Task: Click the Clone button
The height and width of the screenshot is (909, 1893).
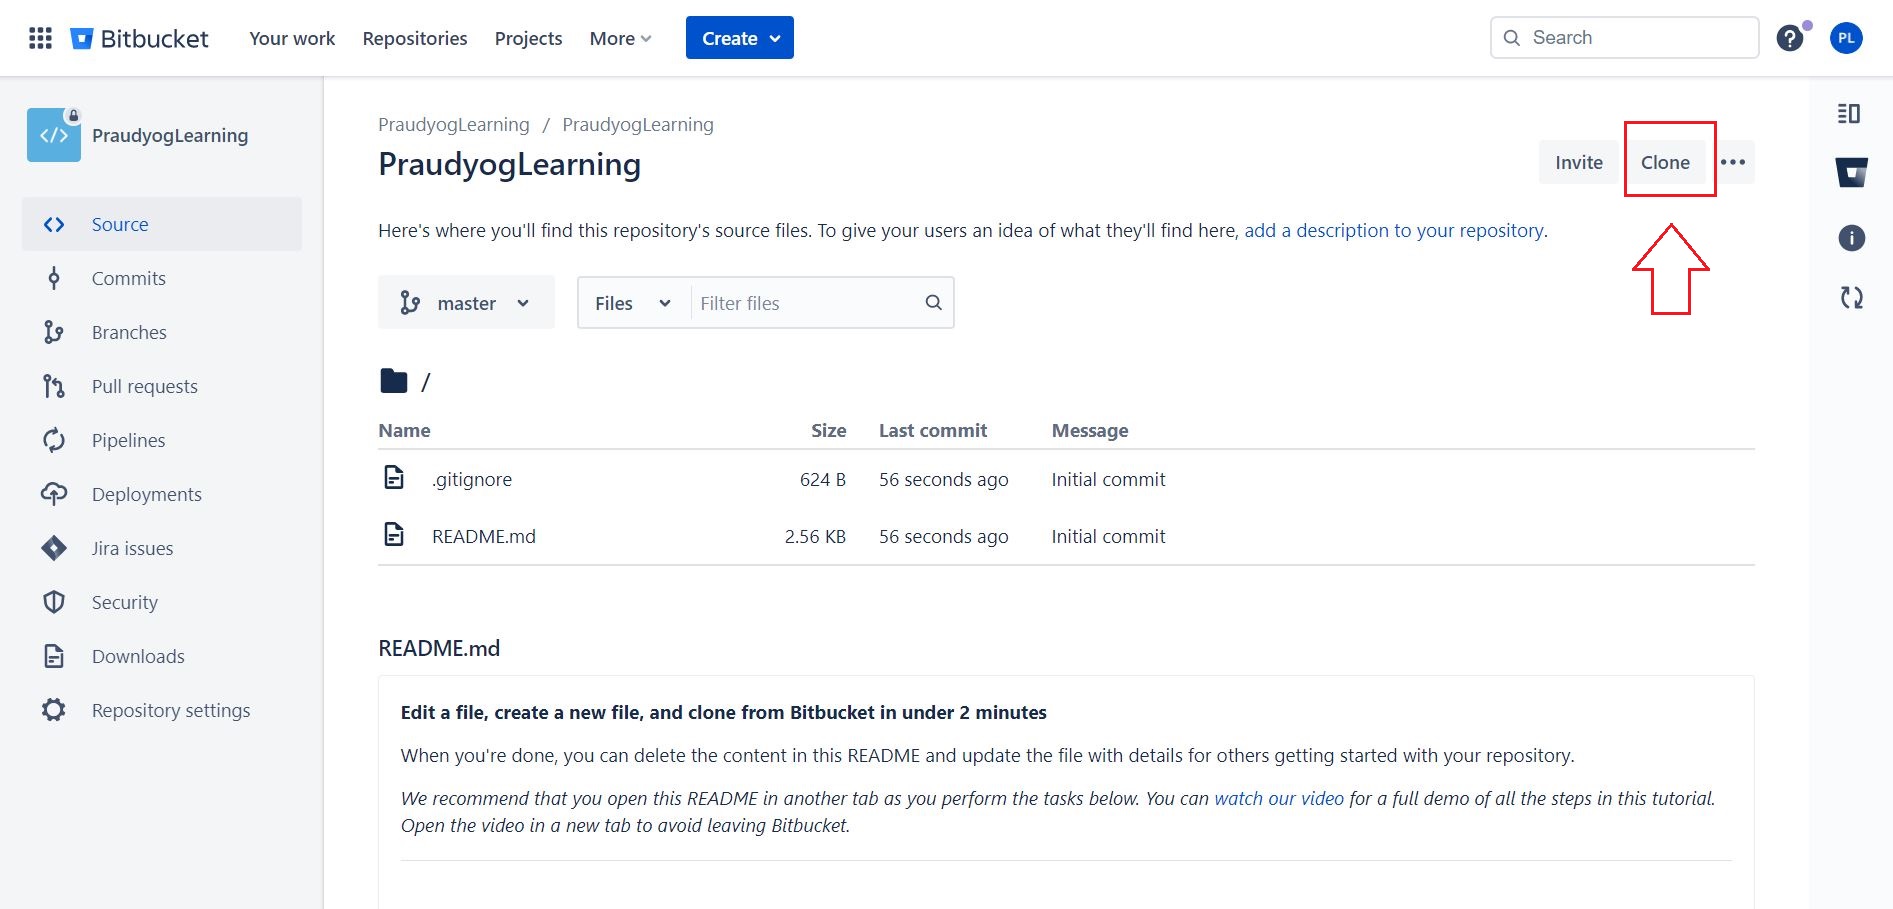Action: point(1665,162)
